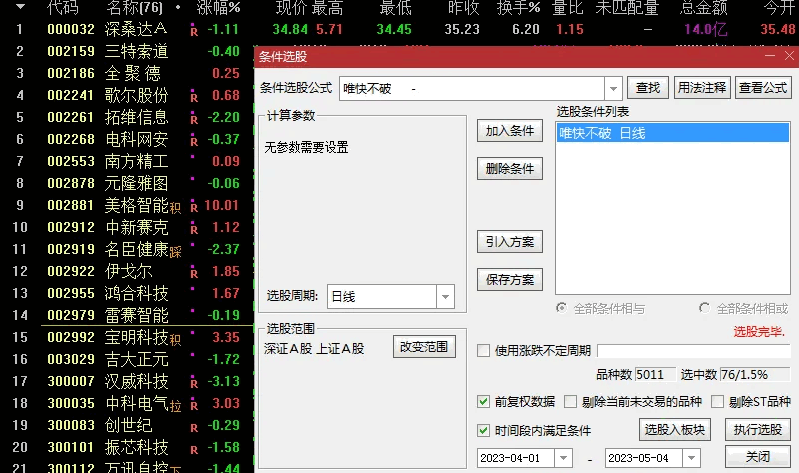
Task: Click the 关闭 button
Action: point(758,457)
